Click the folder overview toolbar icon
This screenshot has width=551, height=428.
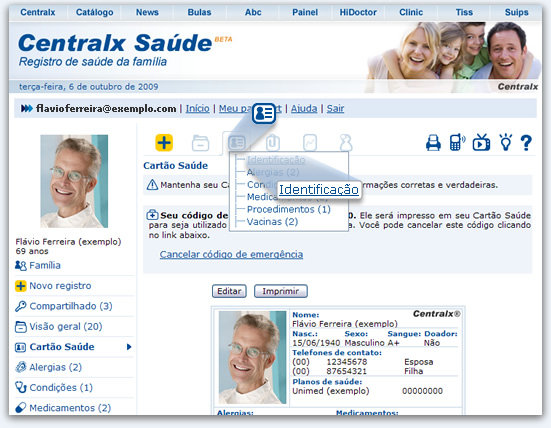(201, 143)
